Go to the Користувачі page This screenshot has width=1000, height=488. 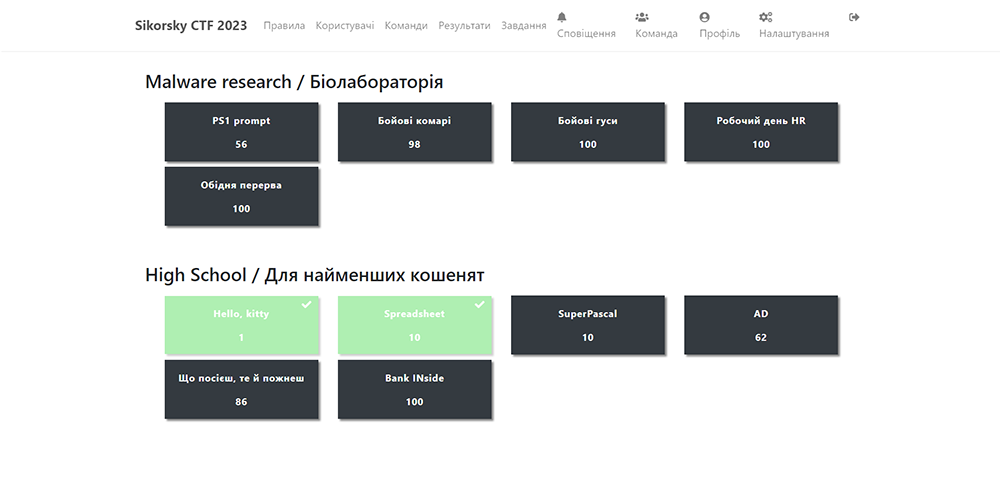pos(344,25)
